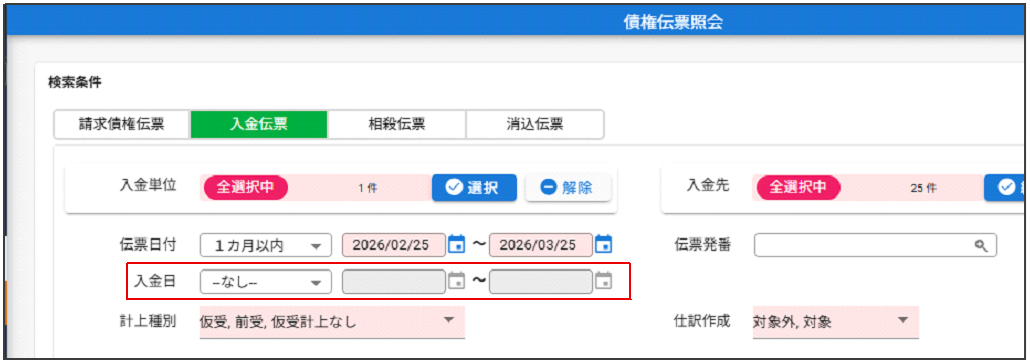This screenshot has width=1031, height=363.
Task: Click the 選択 button for 入金単位
Action: click(474, 187)
